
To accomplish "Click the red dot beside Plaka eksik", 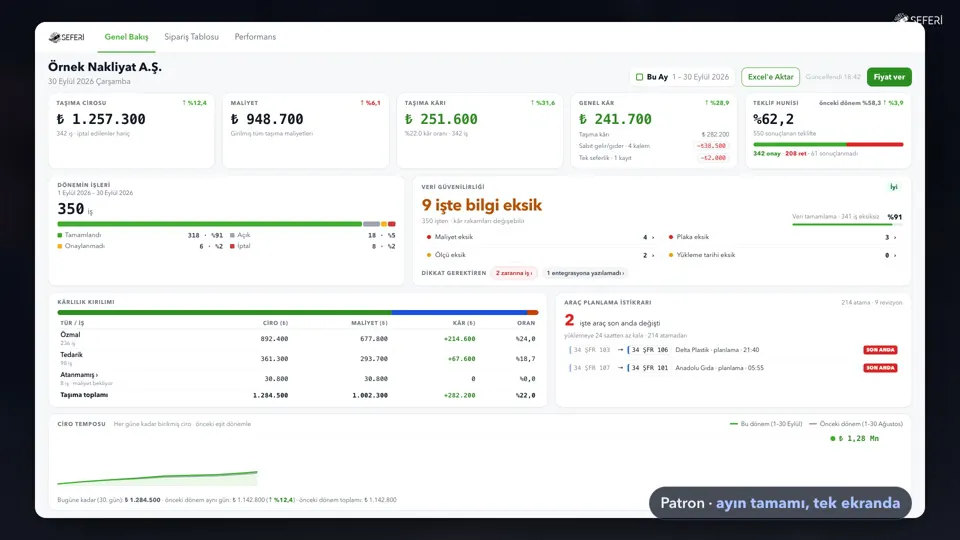I will [670, 237].
